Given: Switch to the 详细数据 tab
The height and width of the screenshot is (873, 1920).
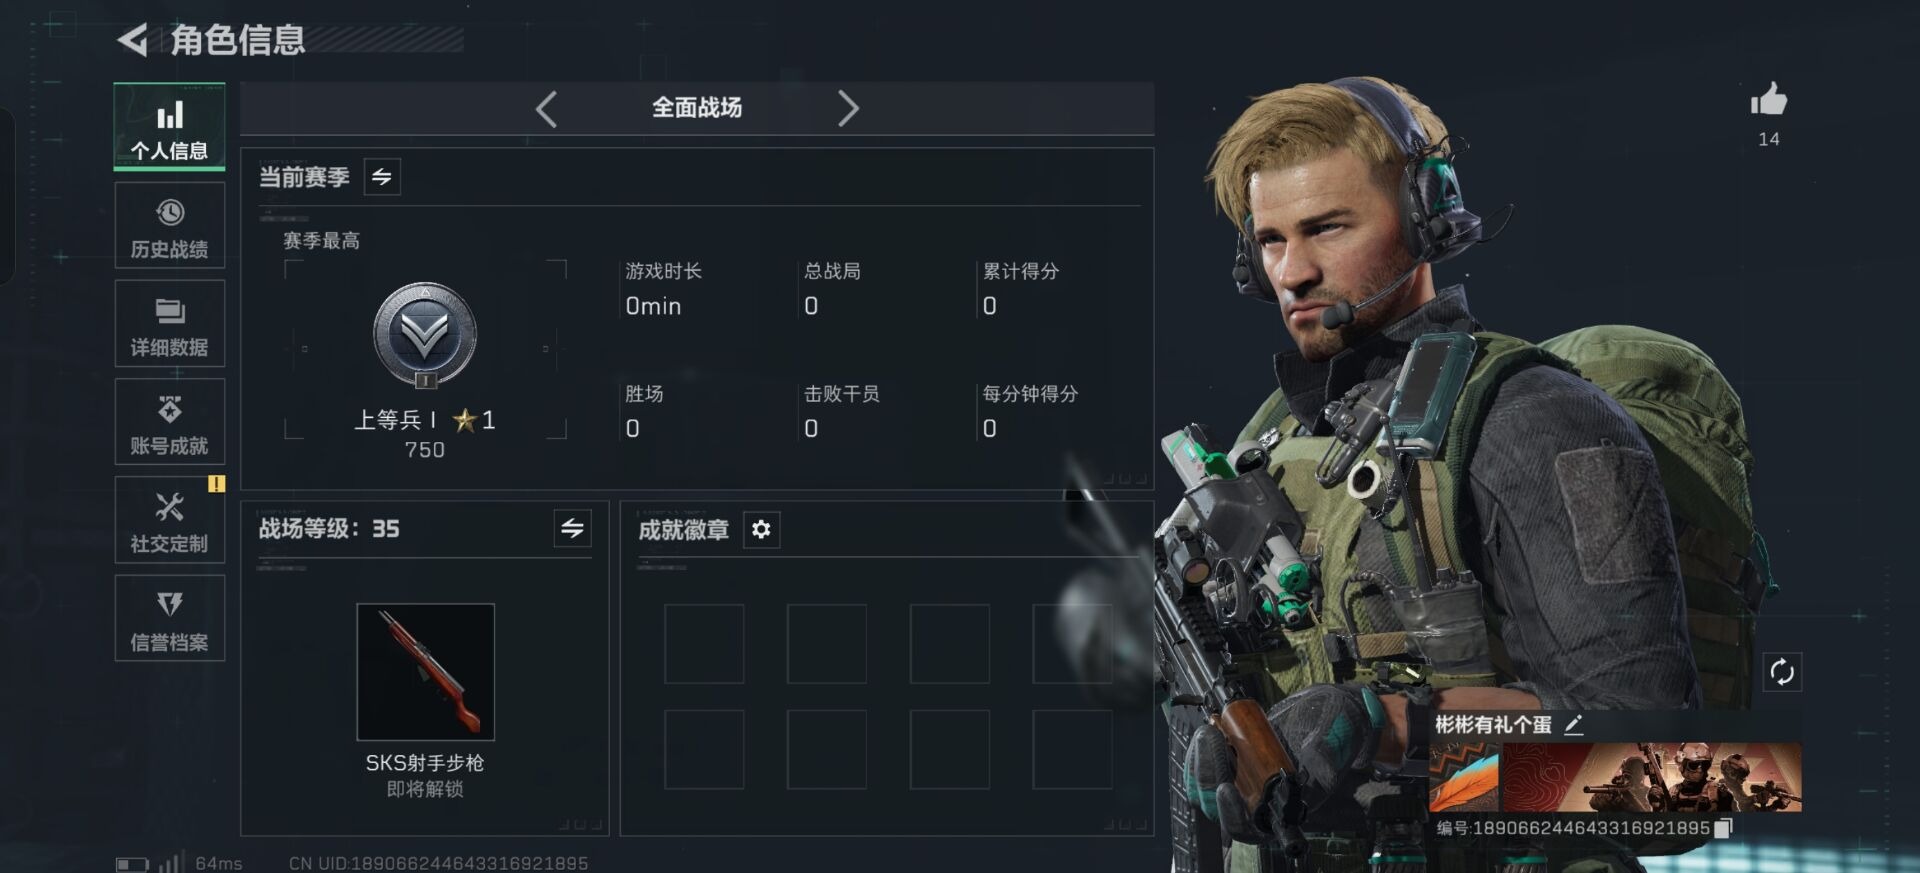Looking at the screenshot, I should click(169, 324).
